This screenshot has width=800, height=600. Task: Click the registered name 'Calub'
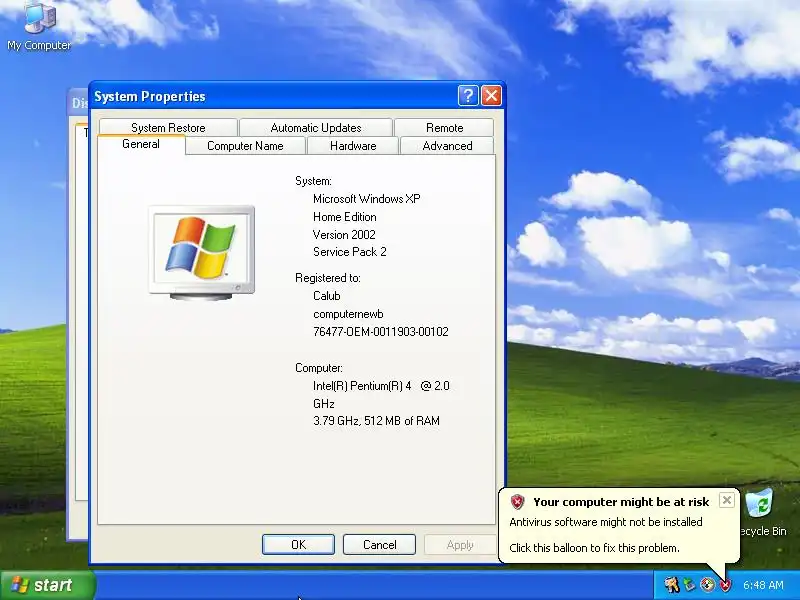click(x=327, y=296)
